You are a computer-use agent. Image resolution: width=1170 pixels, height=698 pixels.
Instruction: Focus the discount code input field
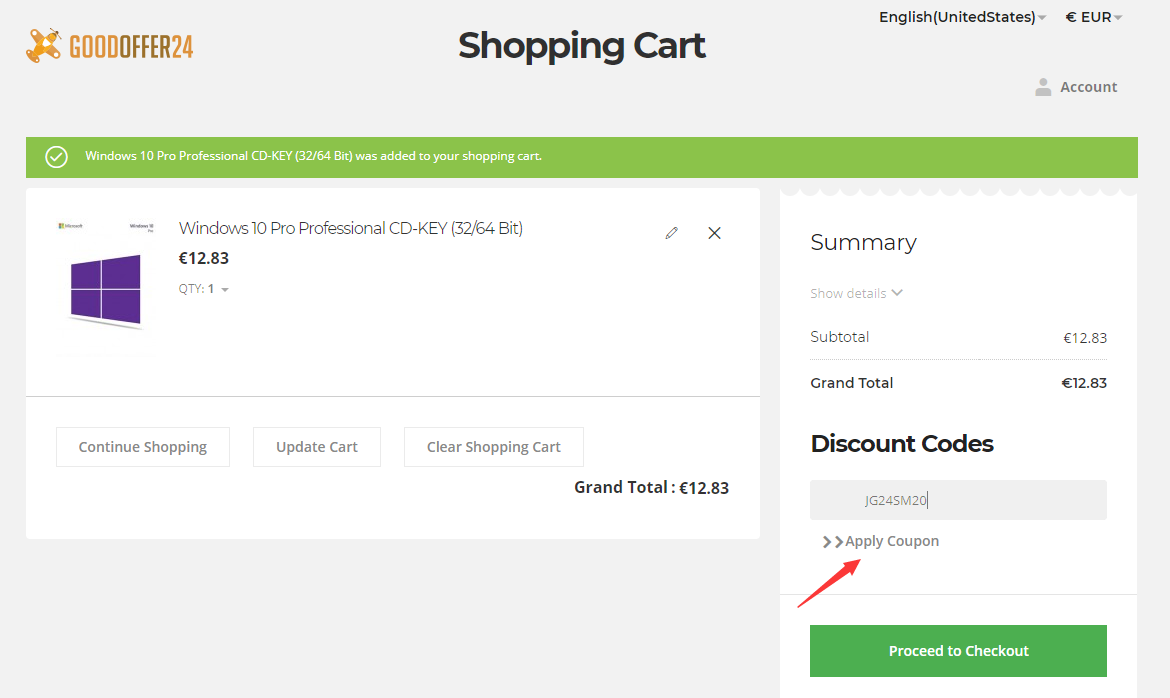pyautogui.click(x=958, y=500)
